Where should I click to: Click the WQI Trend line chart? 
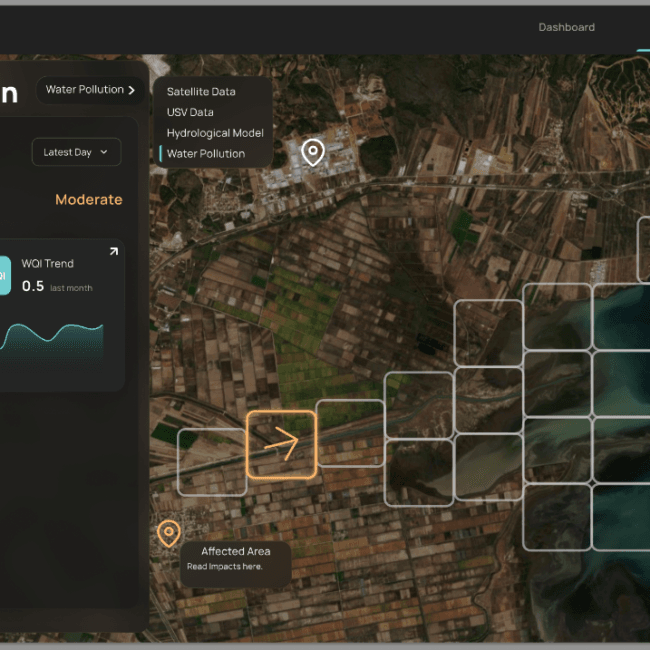[52, 339]
